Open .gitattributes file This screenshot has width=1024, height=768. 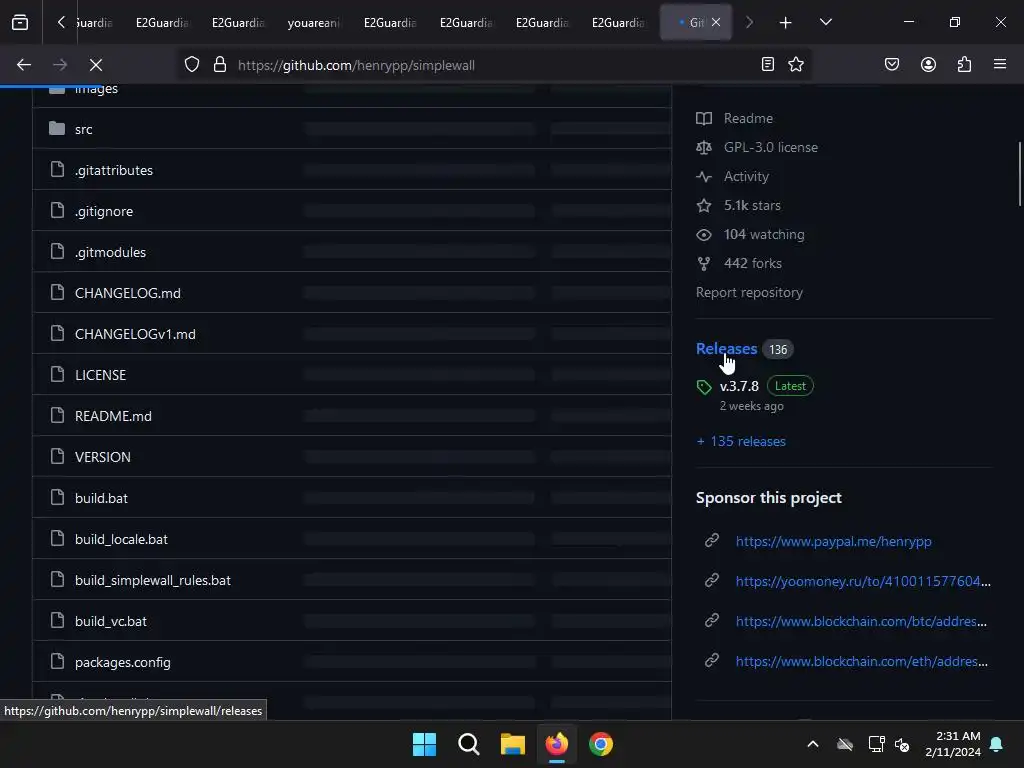click(x=114, y=170)
